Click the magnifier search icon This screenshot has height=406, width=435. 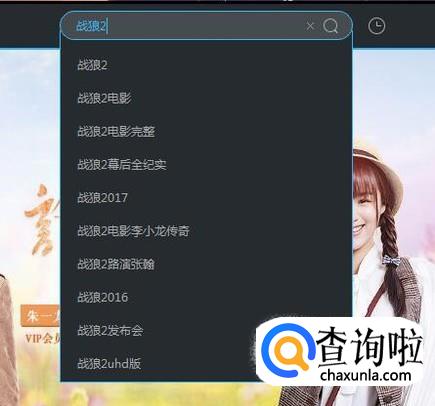click(x=330, y=26)
